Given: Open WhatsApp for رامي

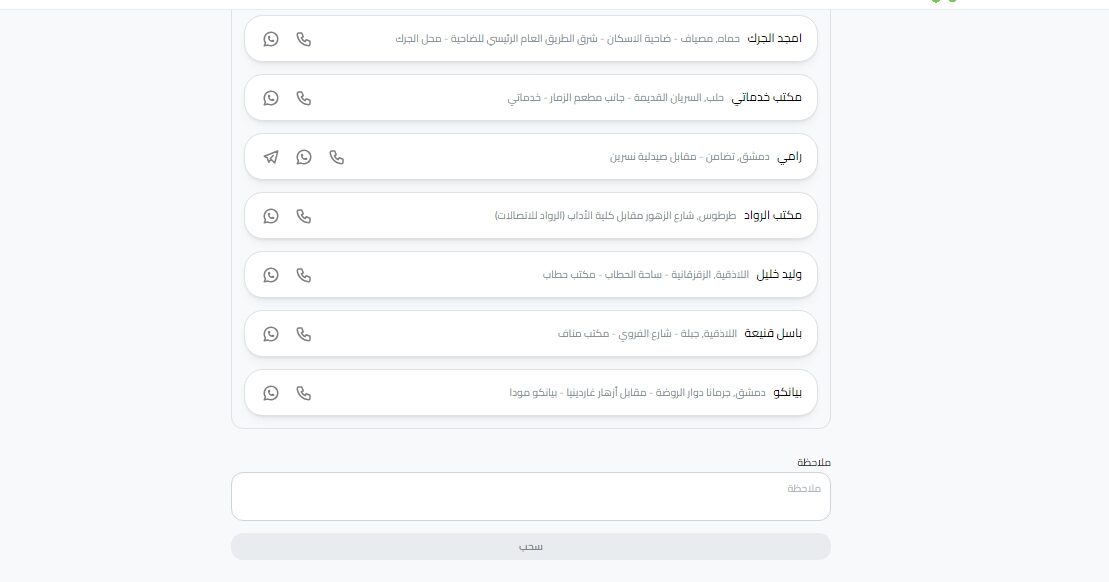Looking at the screenshot, I should [x=304, y=157].
